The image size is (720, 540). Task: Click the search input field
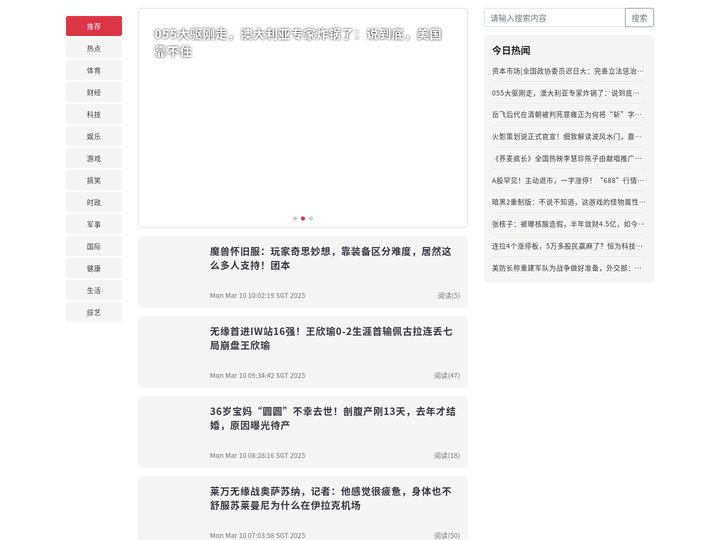554,18
